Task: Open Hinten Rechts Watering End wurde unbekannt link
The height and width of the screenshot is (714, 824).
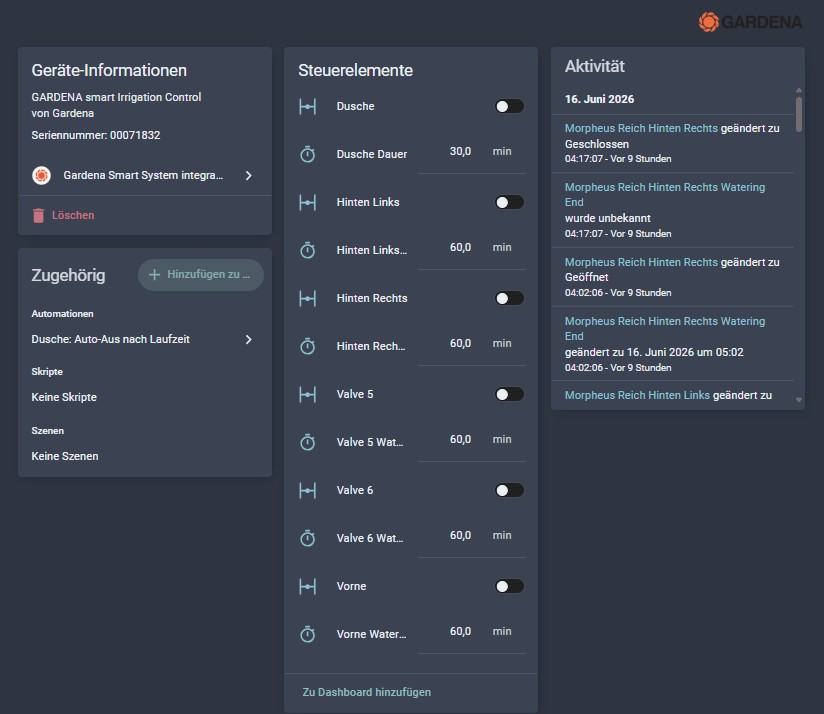Action: coord(665,194)
